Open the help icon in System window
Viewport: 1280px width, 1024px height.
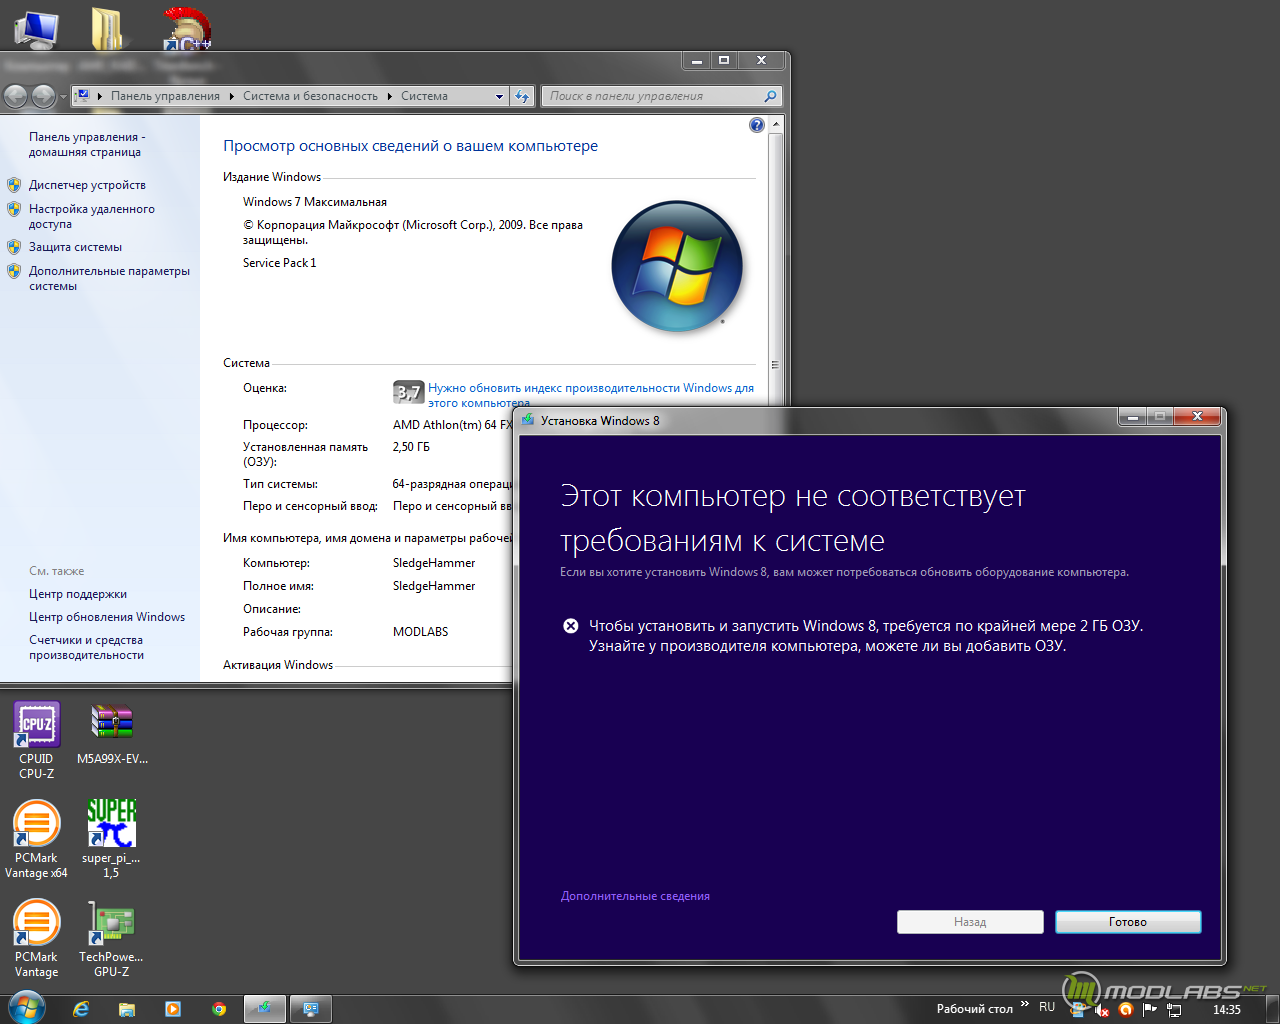coord(757,125)
